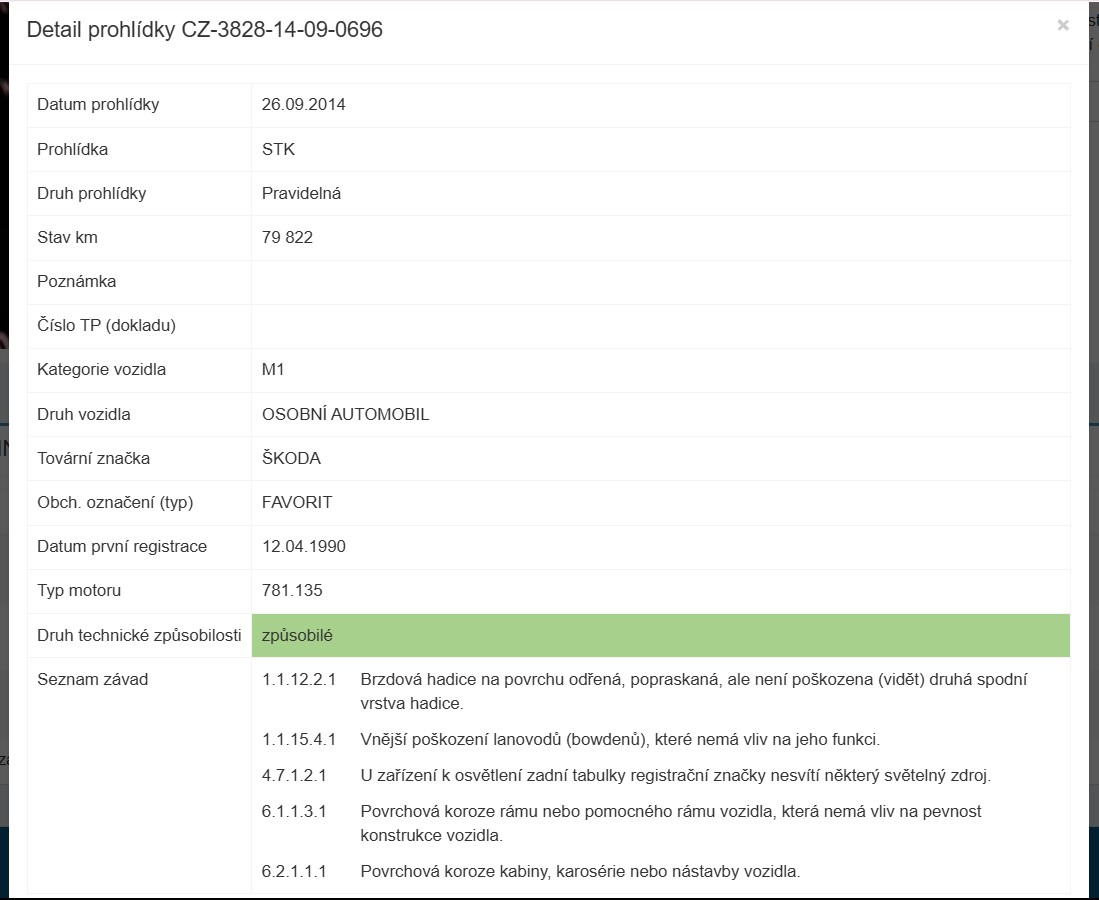This screenshot has height=900, width=1099.
Task: Select defect 6.2.1.1.1 body corrosion entry
Action: click(531, 872)
